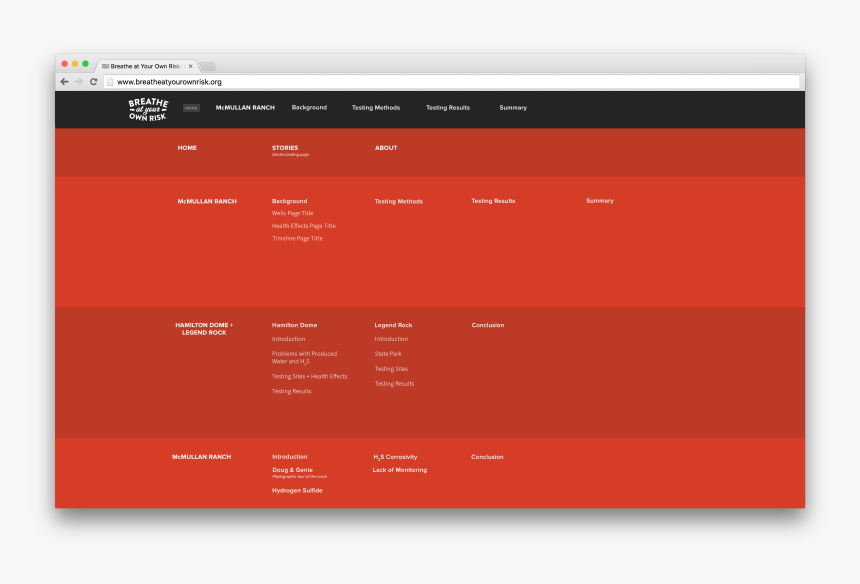
Task: Click yellow minimize window button
Action: click(x=75, y=64)
